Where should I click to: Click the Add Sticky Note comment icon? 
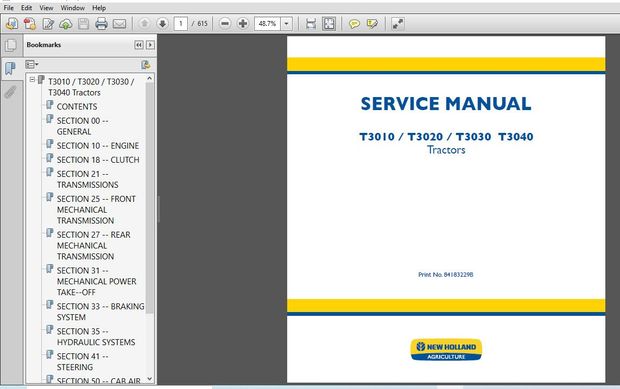pos(354,24)
